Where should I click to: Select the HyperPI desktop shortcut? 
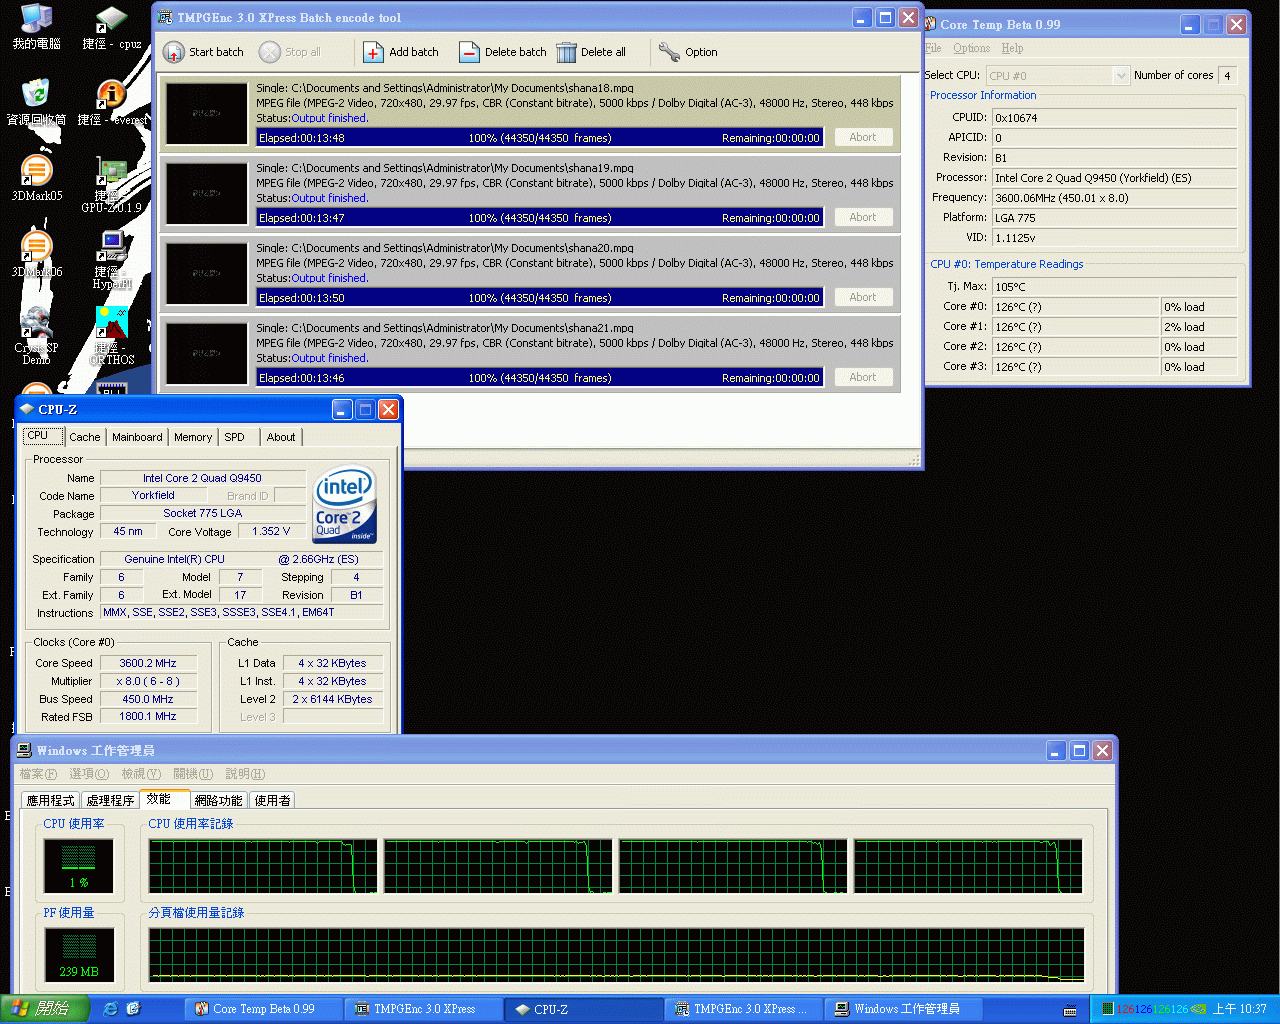(111, 260)
